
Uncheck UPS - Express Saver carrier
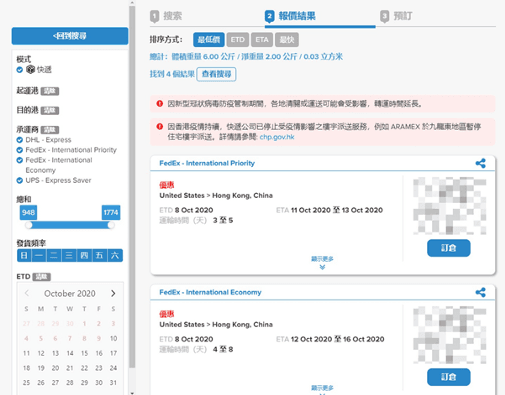[x=20, y=180]
